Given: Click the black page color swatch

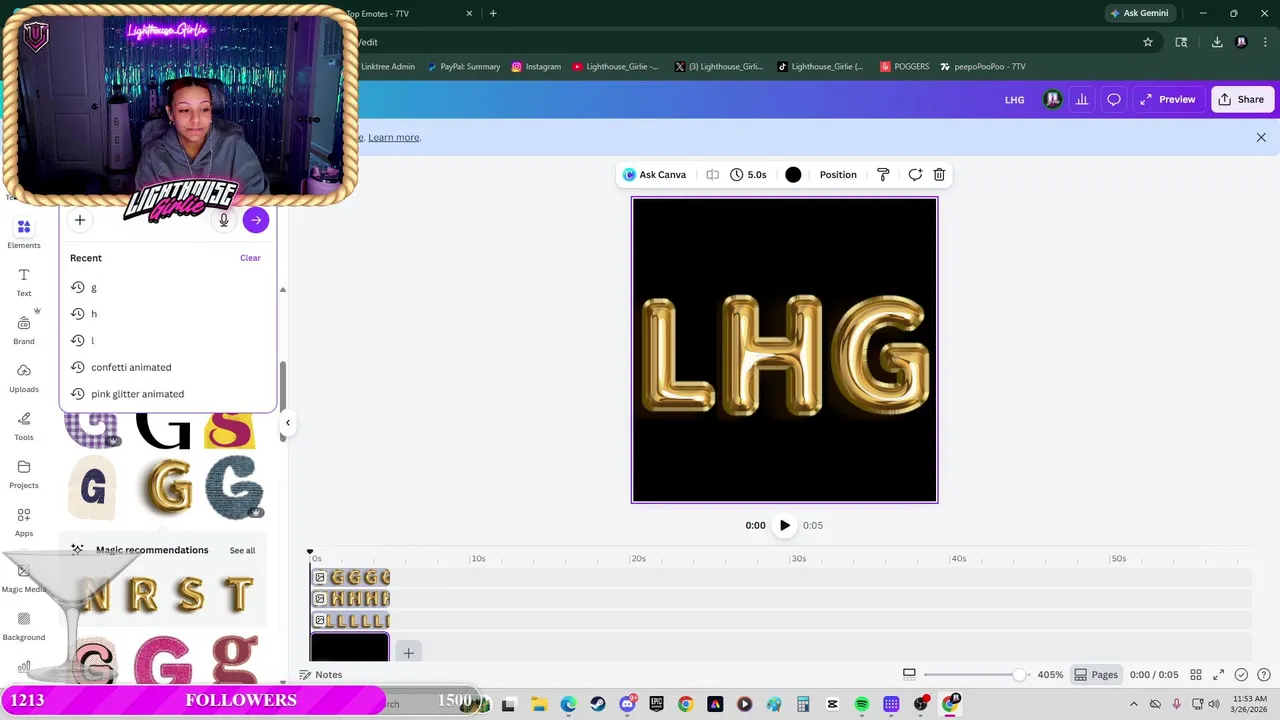Looking at the screenshot, I should (793, 174).
